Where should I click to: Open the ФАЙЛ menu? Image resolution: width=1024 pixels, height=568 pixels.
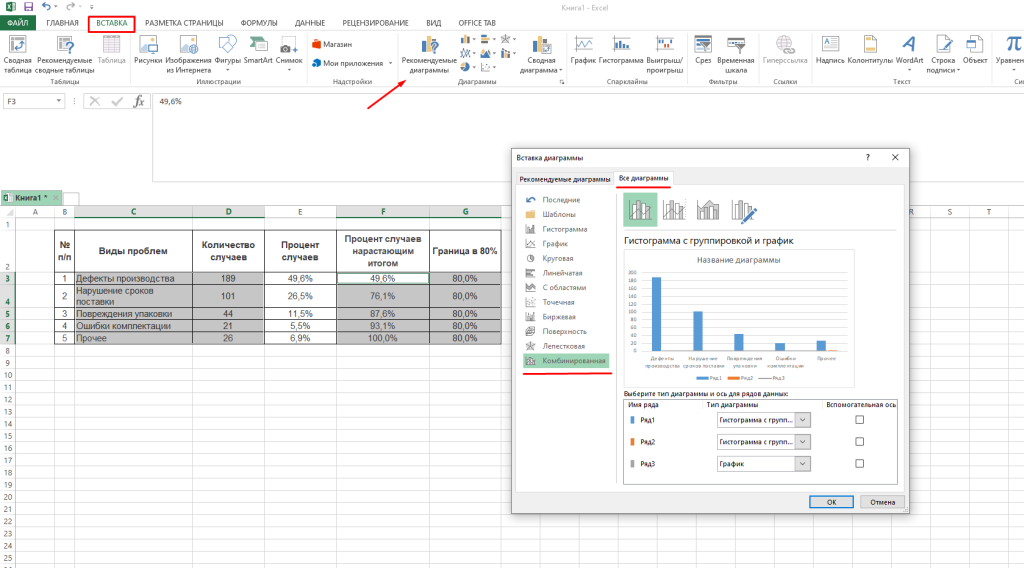click(x=18, y=23)
